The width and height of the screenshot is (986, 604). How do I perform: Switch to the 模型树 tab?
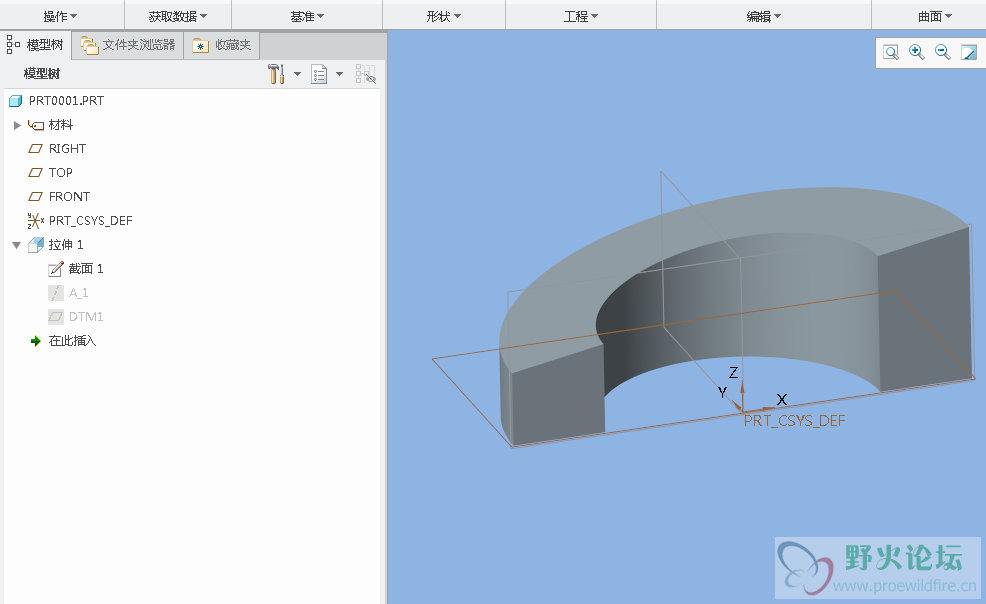(x=35, y=45)
